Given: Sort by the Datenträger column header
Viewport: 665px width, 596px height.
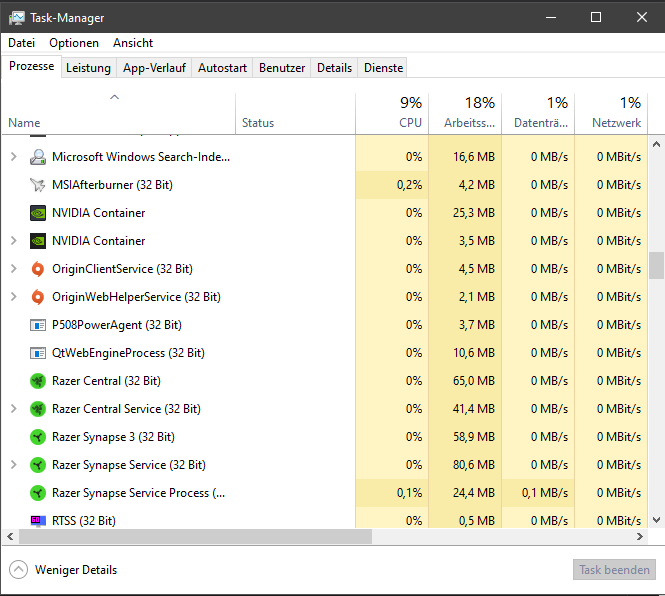Looking at the screenshot, I should (x=538, y=114).
